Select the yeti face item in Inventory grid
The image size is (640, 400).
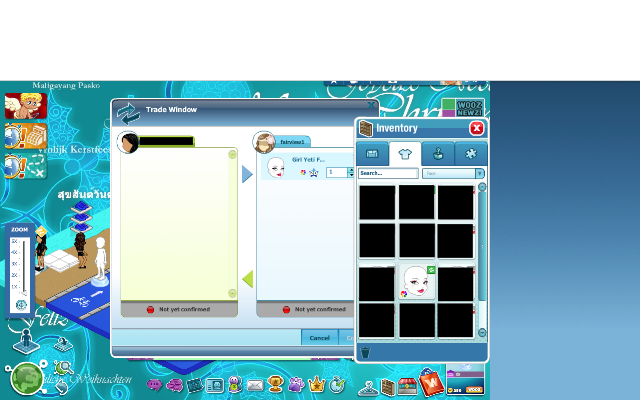417,282
